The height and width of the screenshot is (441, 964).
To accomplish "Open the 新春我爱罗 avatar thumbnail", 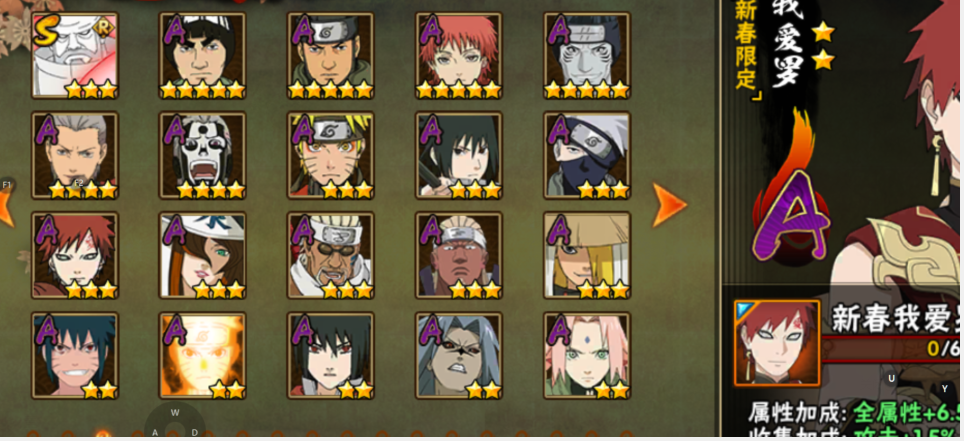I will pyautogui.click(x=777, y=343).
